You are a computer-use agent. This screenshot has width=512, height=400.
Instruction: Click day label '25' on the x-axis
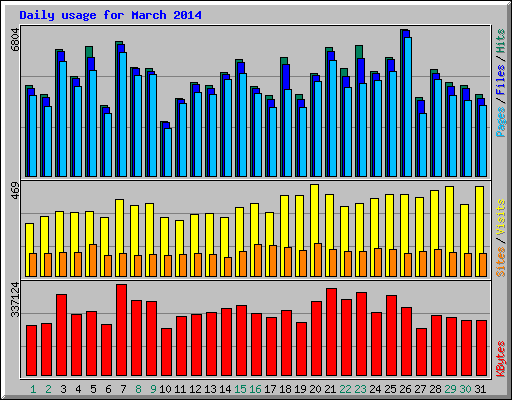(x=390, y=389)
